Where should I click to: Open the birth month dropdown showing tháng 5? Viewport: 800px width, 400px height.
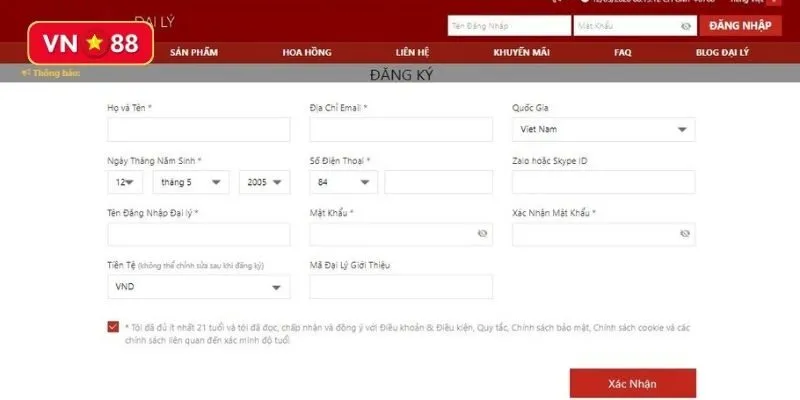(191, 182)
